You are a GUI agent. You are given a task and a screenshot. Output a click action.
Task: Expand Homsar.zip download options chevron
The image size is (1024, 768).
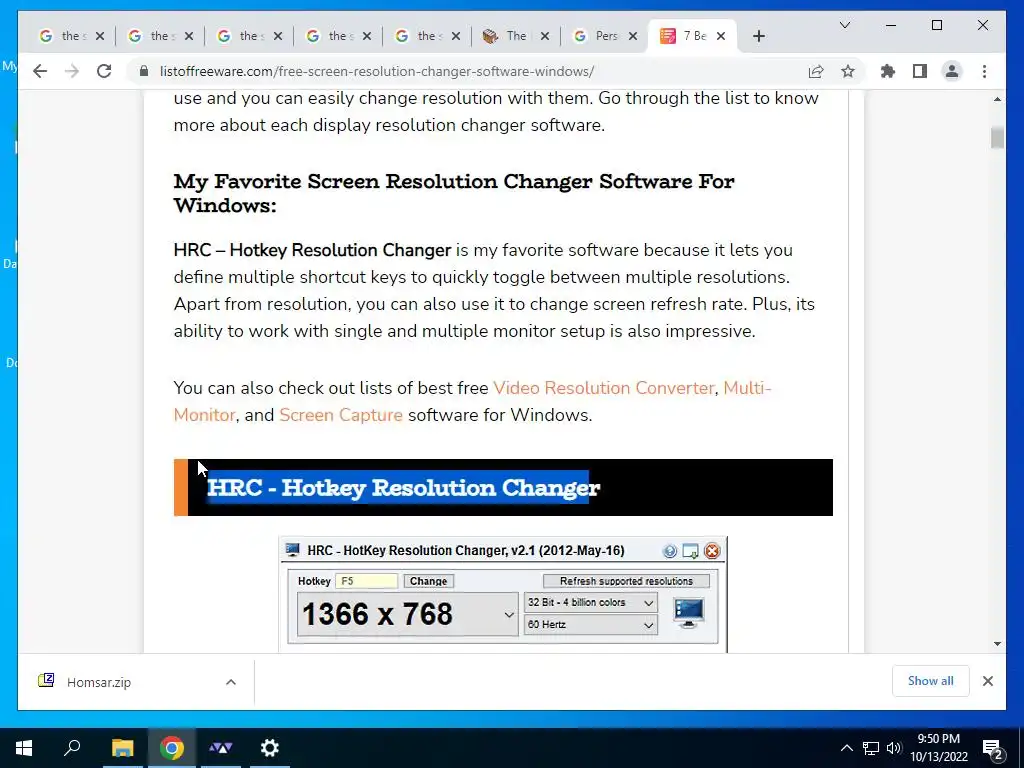(x=231, y=682)
